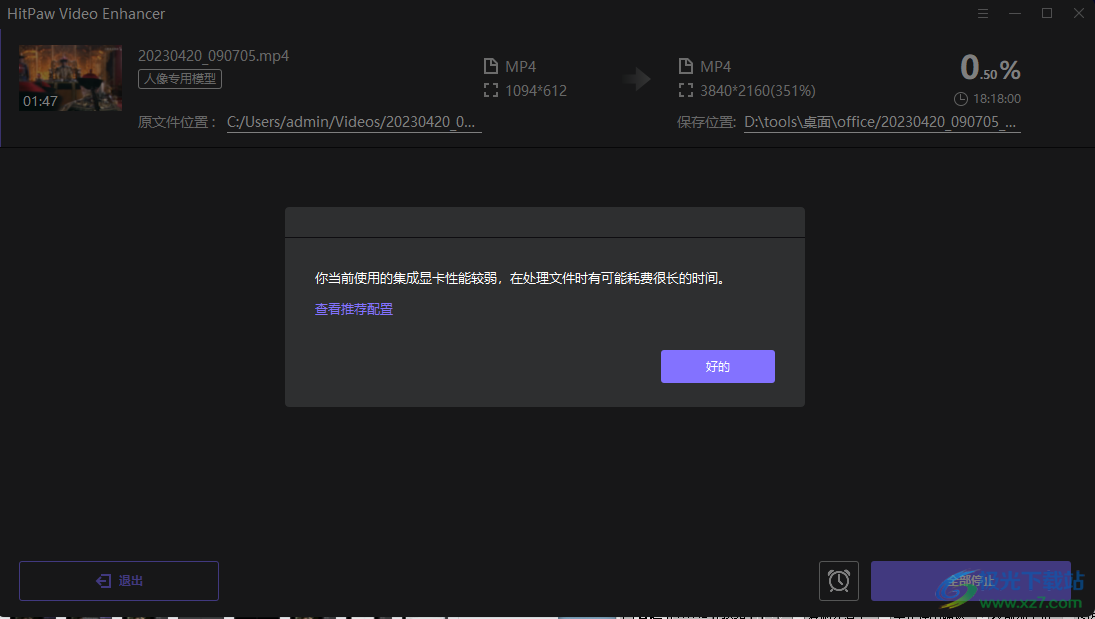Click the source resolution icon beside 1094*612

491,90
